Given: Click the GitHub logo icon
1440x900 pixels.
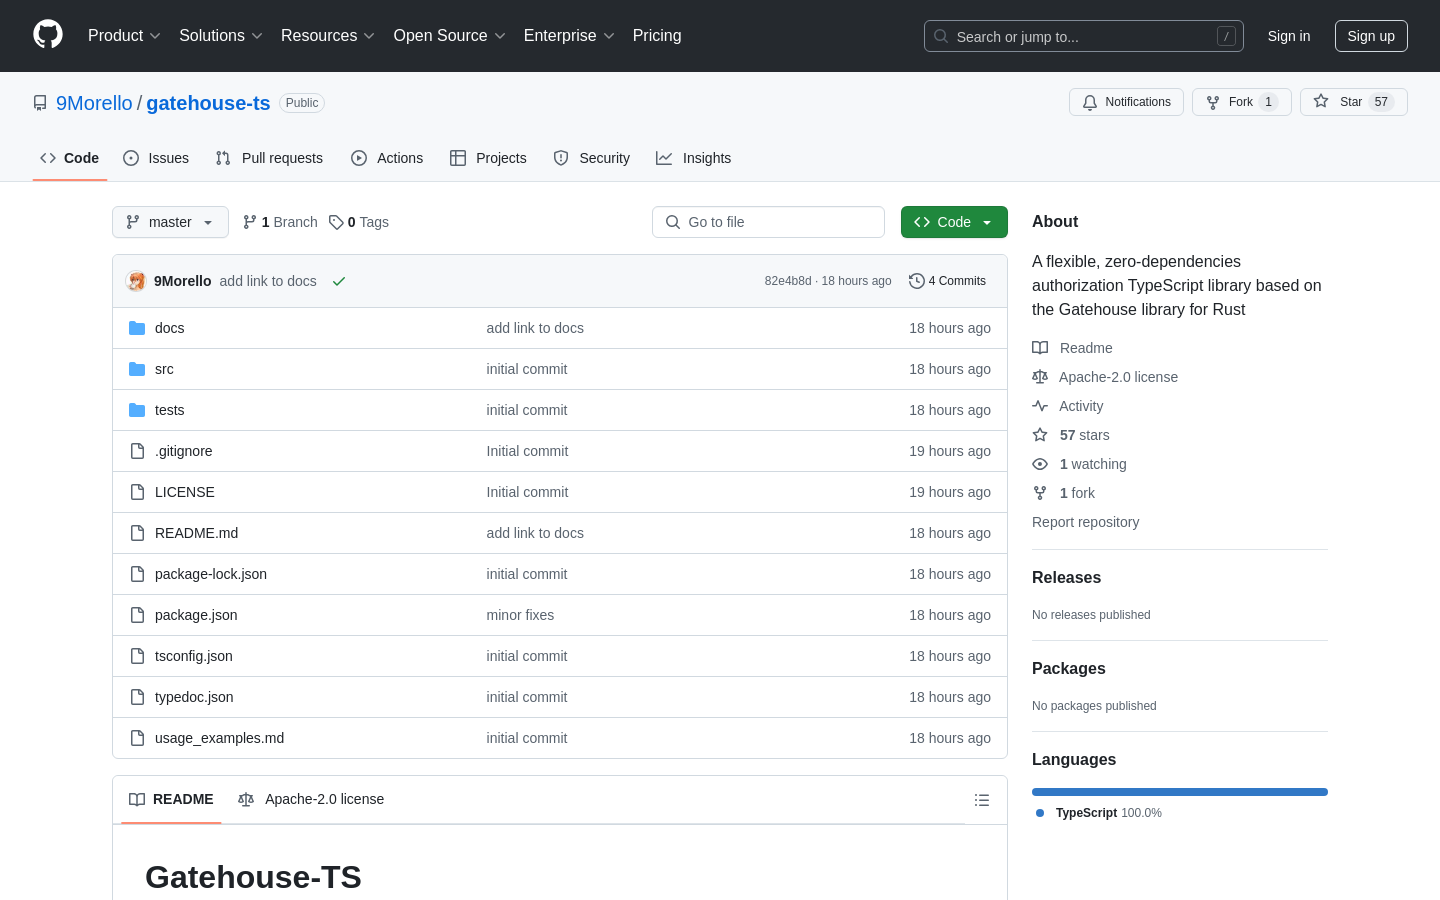Looking at the screenshot, I should [x=48, y=35].
